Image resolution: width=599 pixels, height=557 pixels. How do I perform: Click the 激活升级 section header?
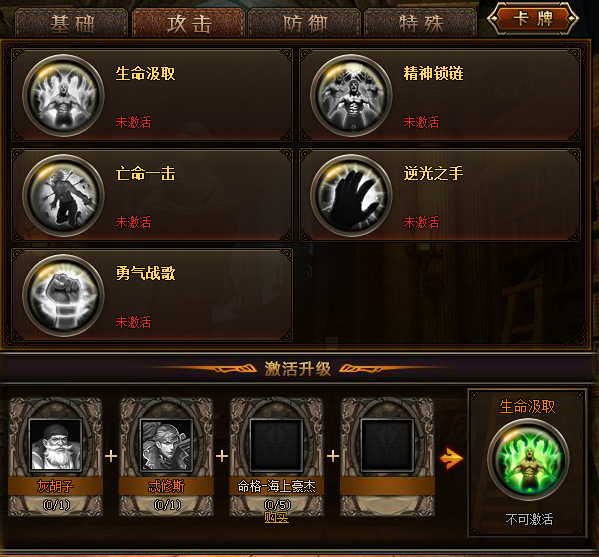click(x=298, y=369)
